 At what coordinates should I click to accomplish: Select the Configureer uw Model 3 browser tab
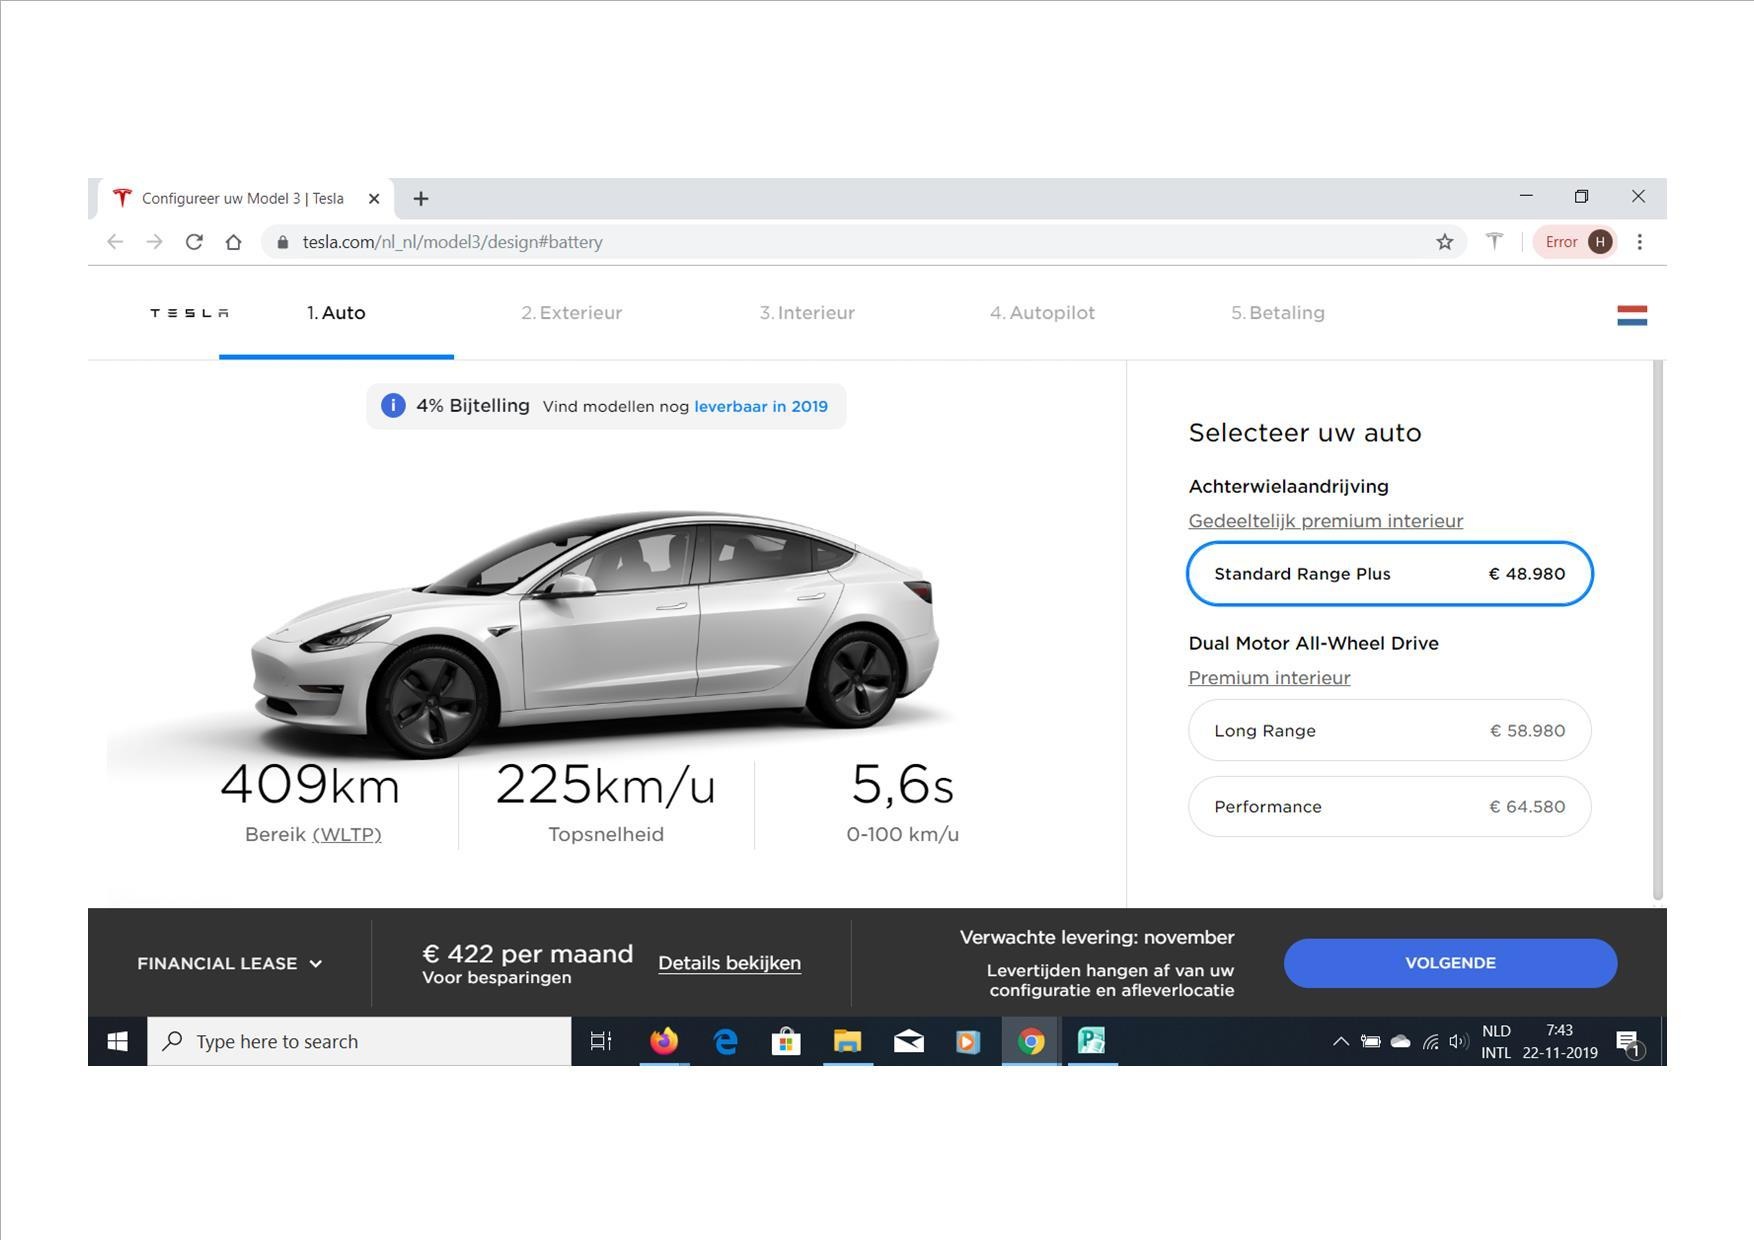tap(243, 199)
